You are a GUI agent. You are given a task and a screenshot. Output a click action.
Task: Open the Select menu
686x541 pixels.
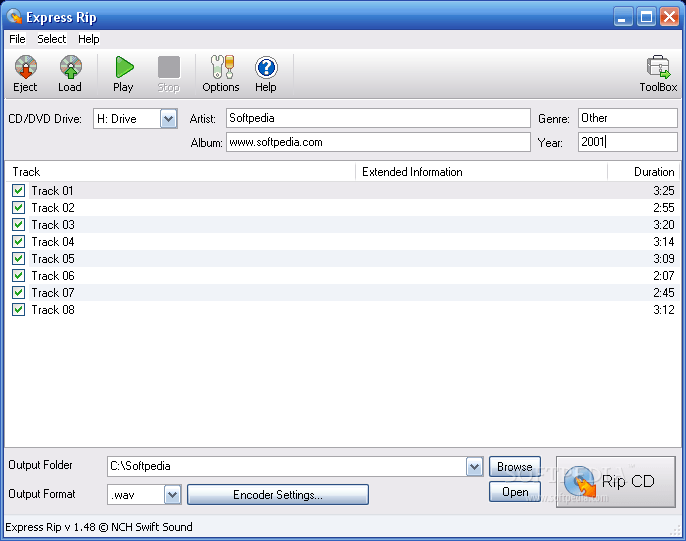coord(52,39)
